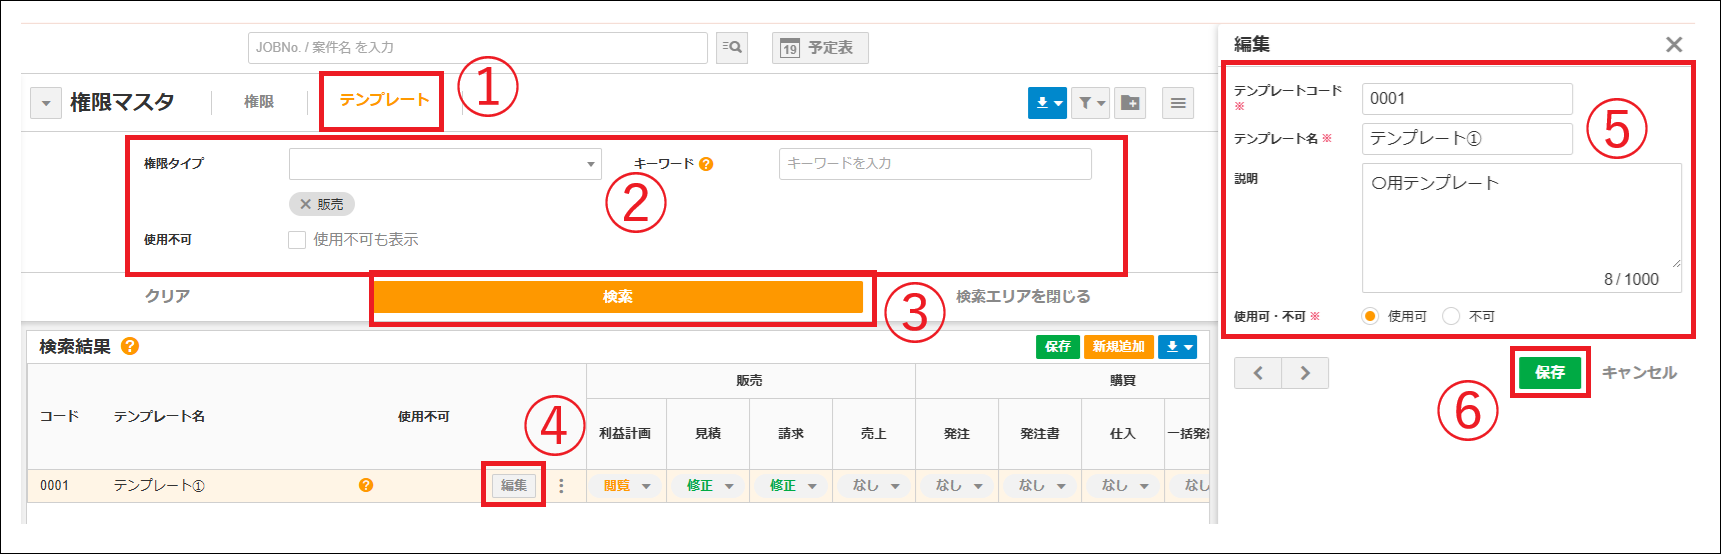Click help icon beside 検索結果
1722x555 pixels.
point(130,346)
